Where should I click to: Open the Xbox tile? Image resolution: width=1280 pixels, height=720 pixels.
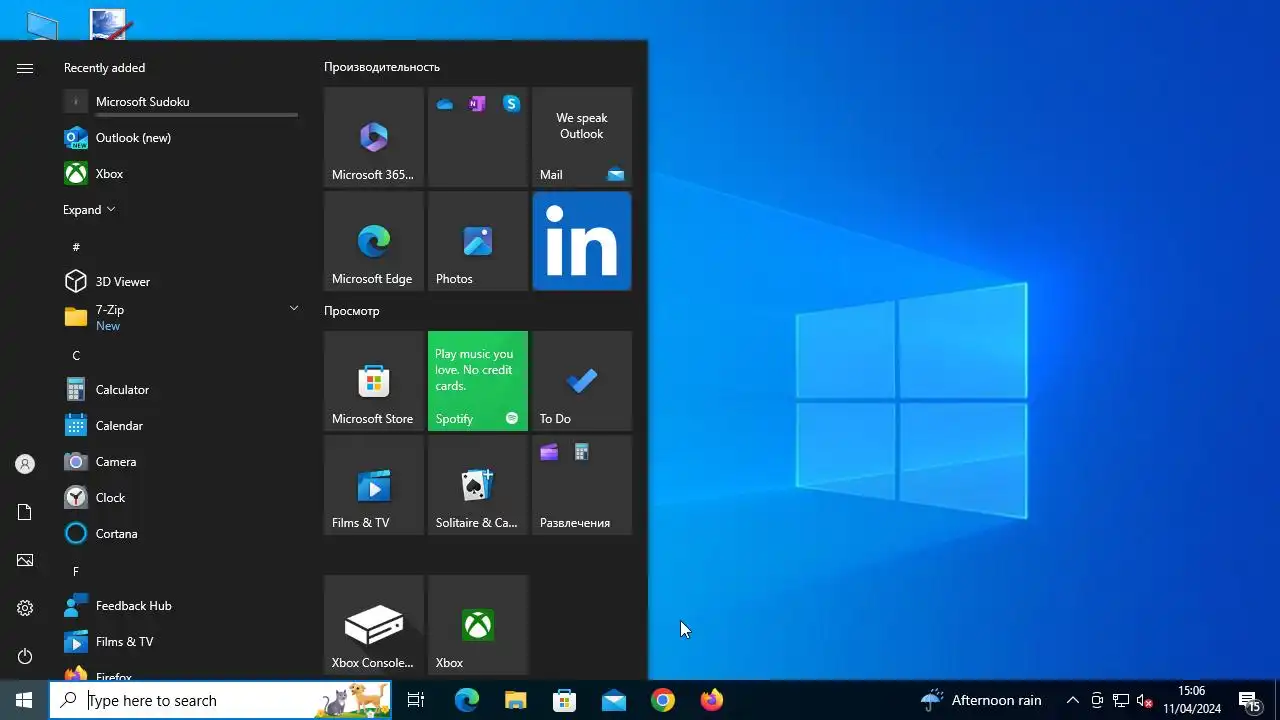478,625
